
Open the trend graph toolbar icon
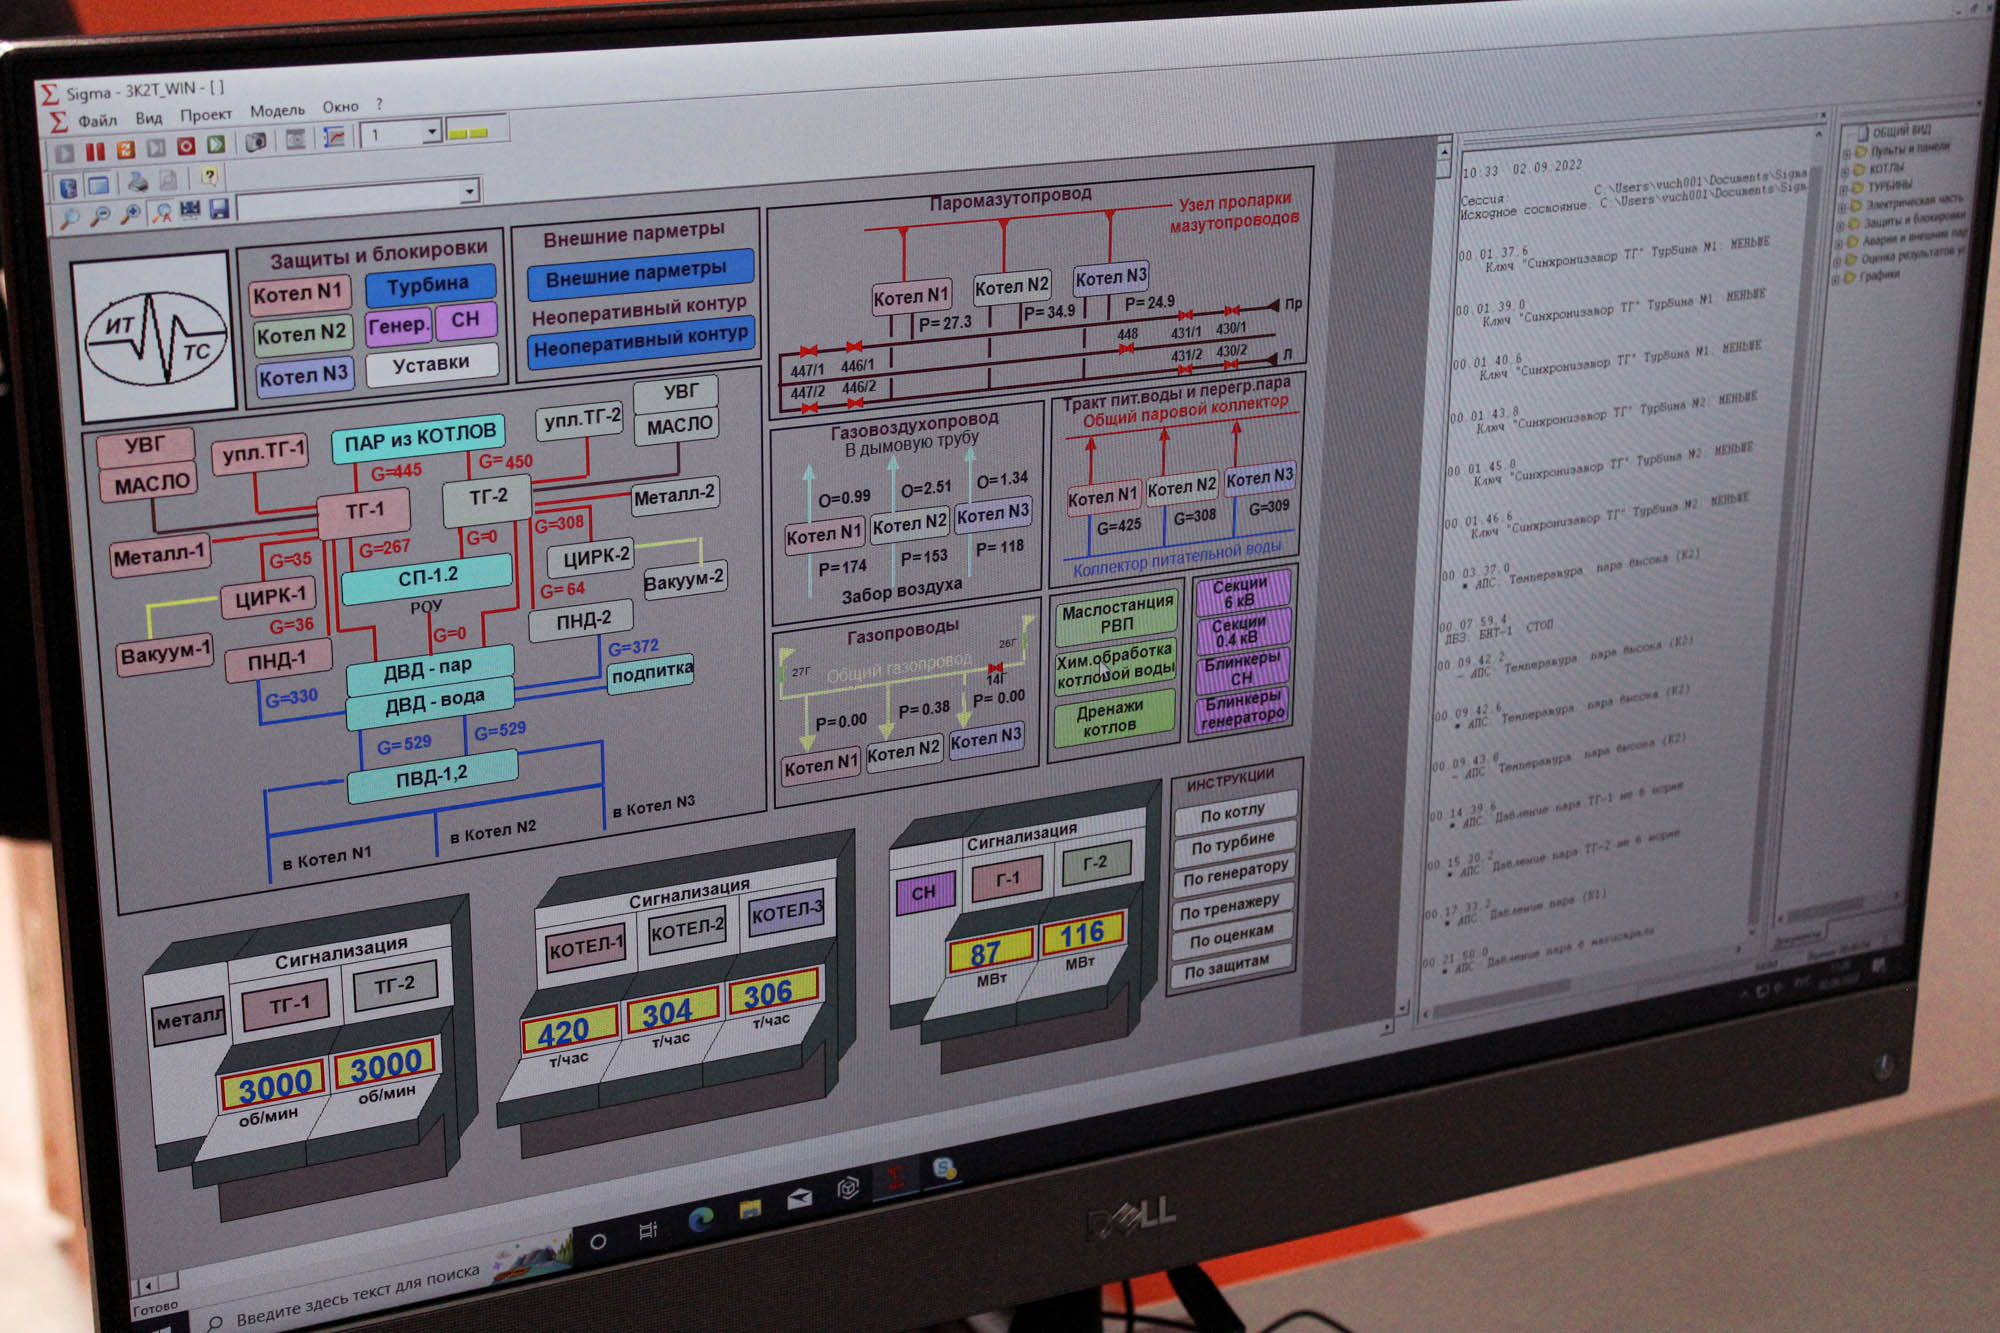pyautogui.click(x=334, y=137)
